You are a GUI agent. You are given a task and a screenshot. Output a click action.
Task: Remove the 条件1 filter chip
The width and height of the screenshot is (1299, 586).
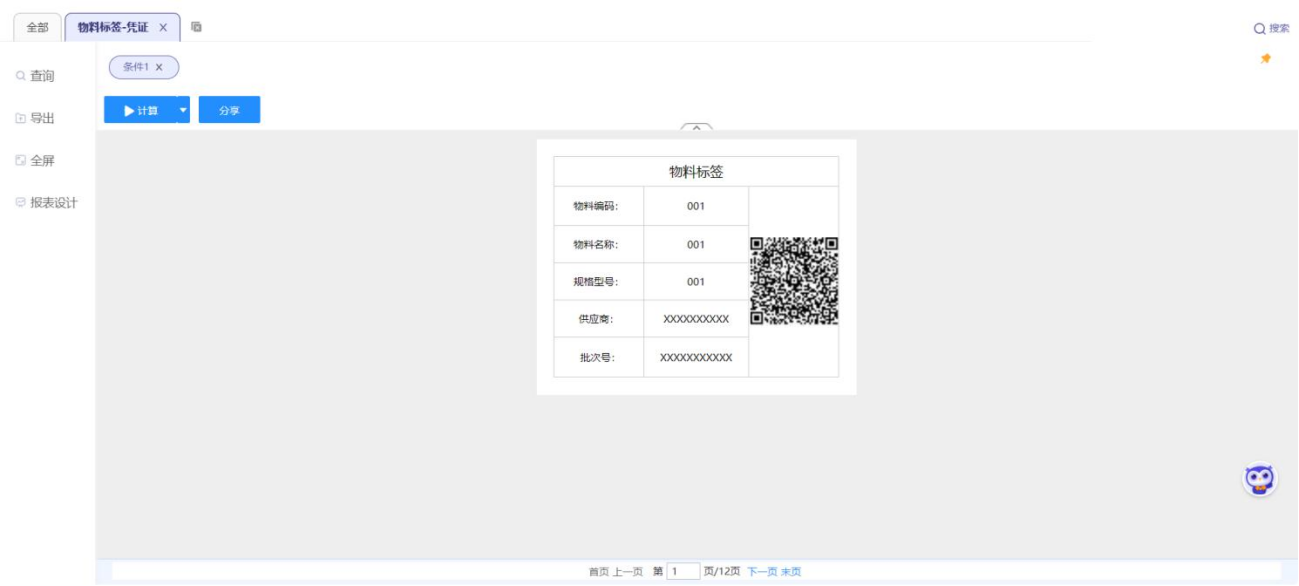tap(159, 67)
